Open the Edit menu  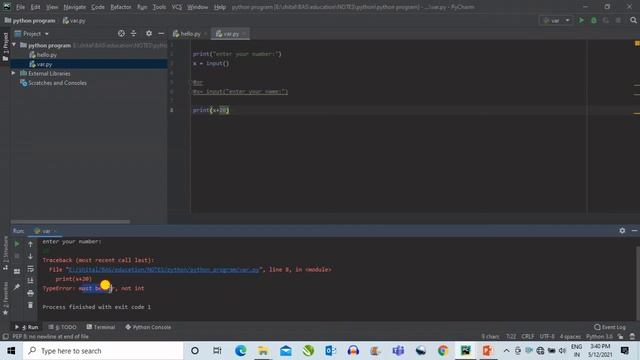pyautogui.click(x=36, y=7)
